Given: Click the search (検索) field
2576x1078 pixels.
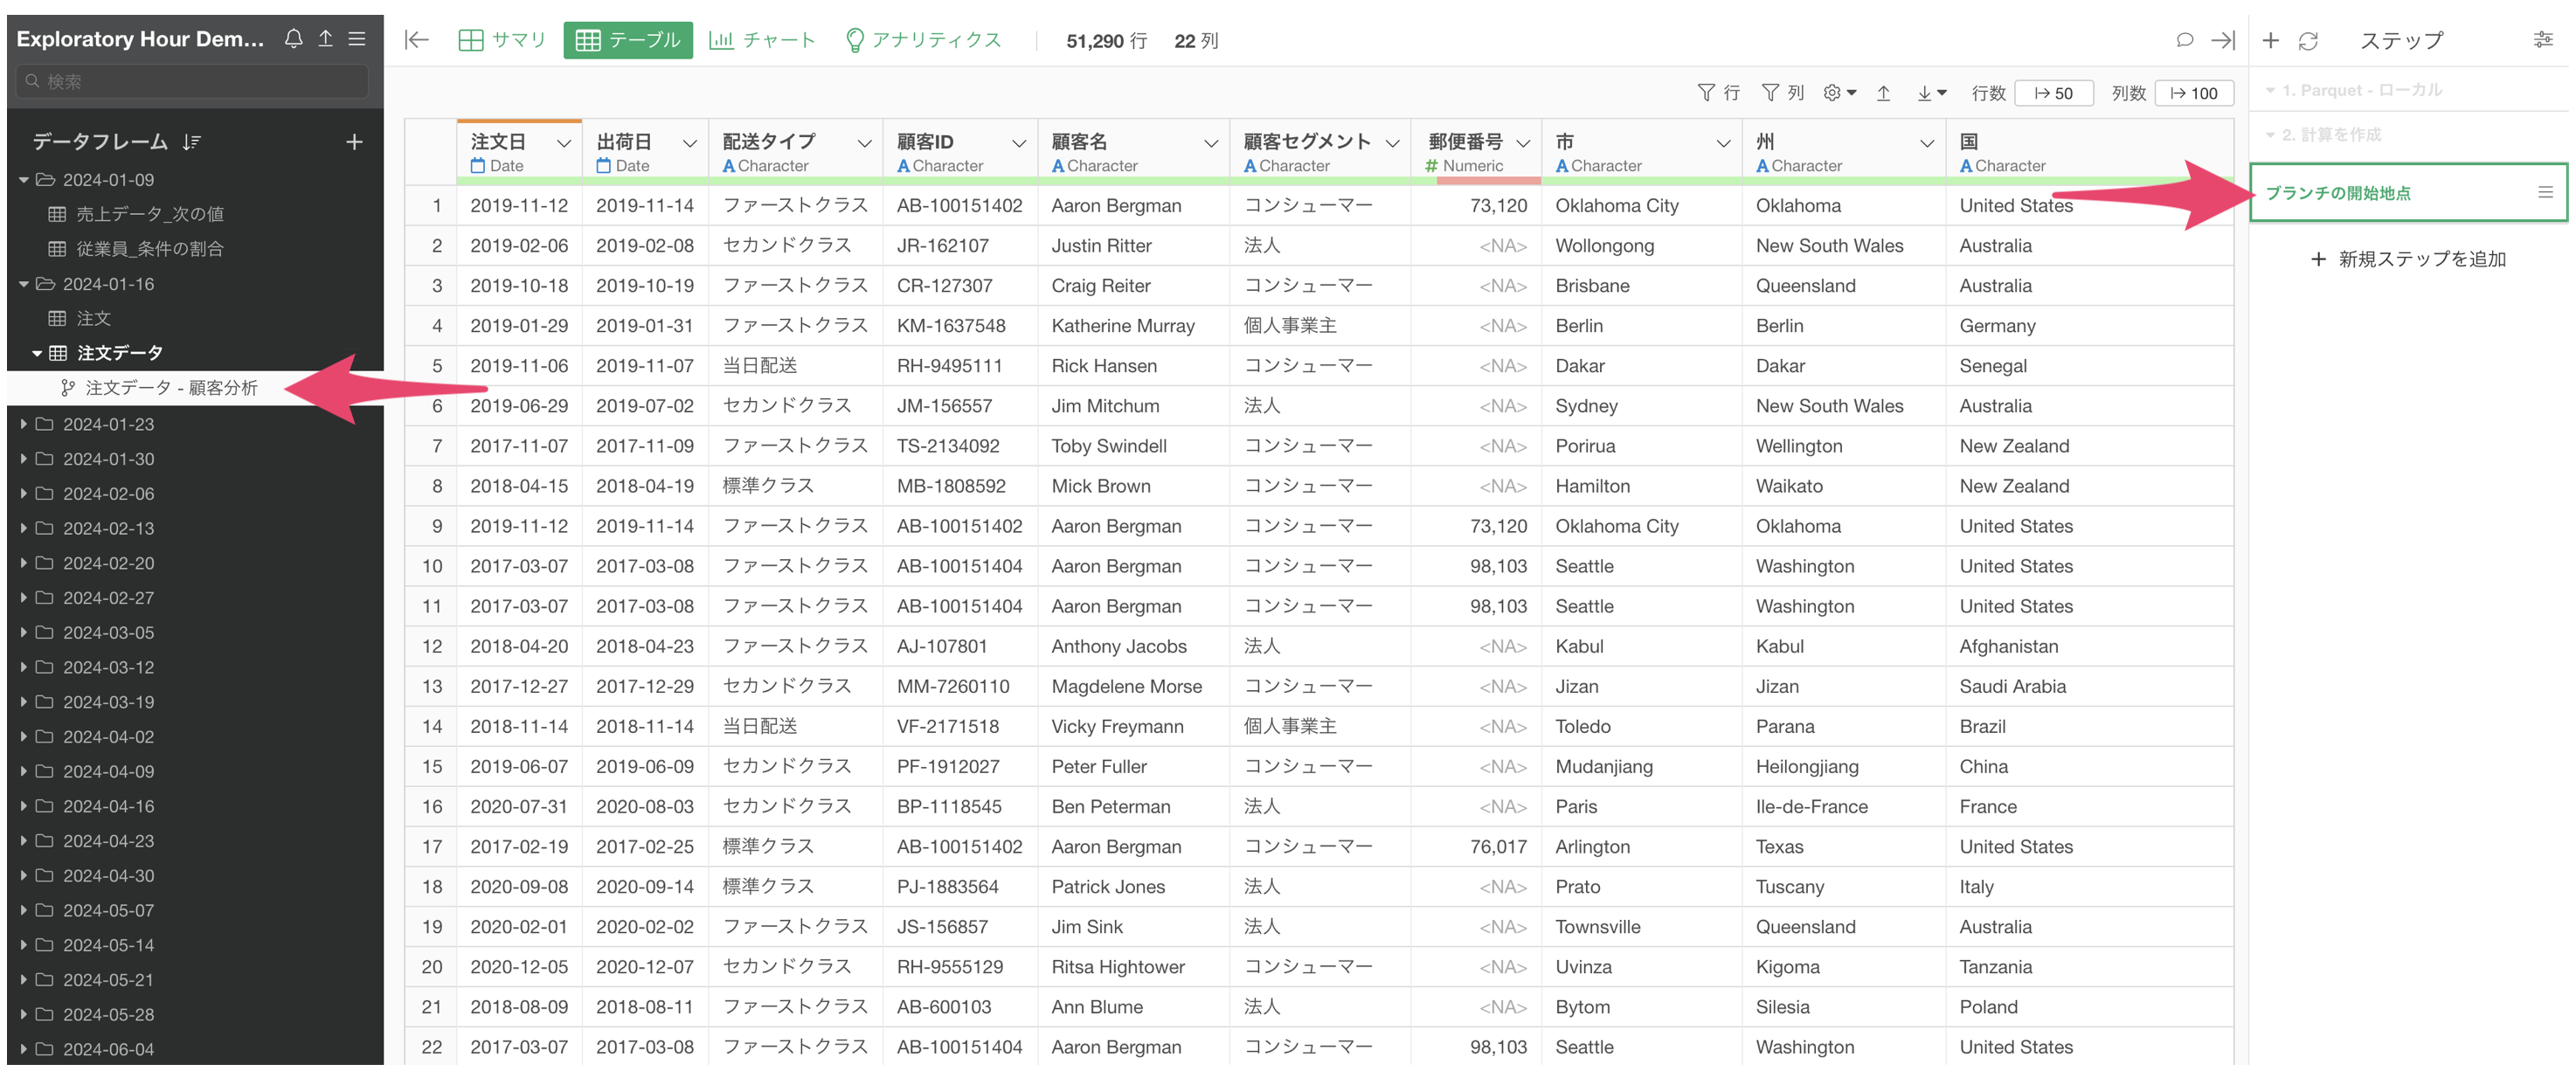Looking at the screenshot, I should (x=192, y=81).
